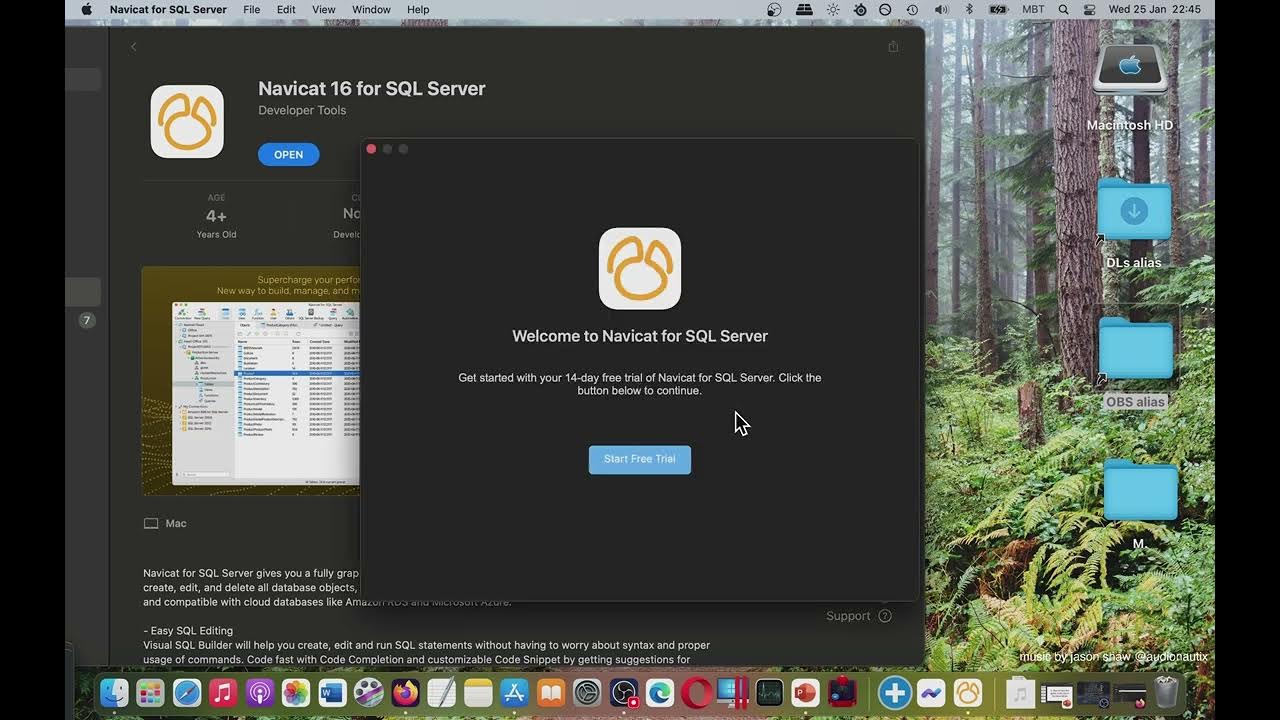Open the View menu
The image size is (1280, 720).
coord(324,9)
